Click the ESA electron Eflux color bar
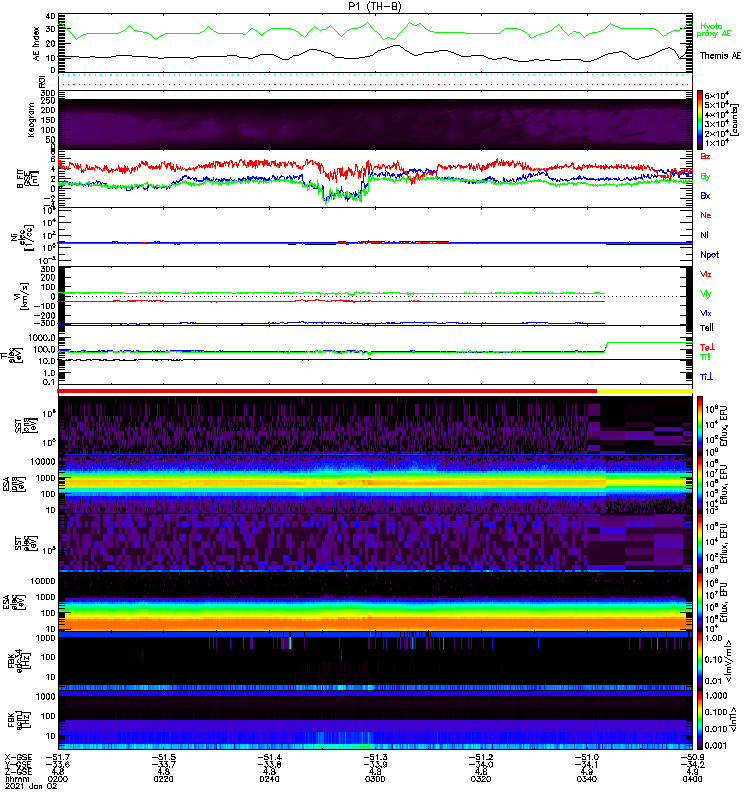 click(x=700, y=602)
